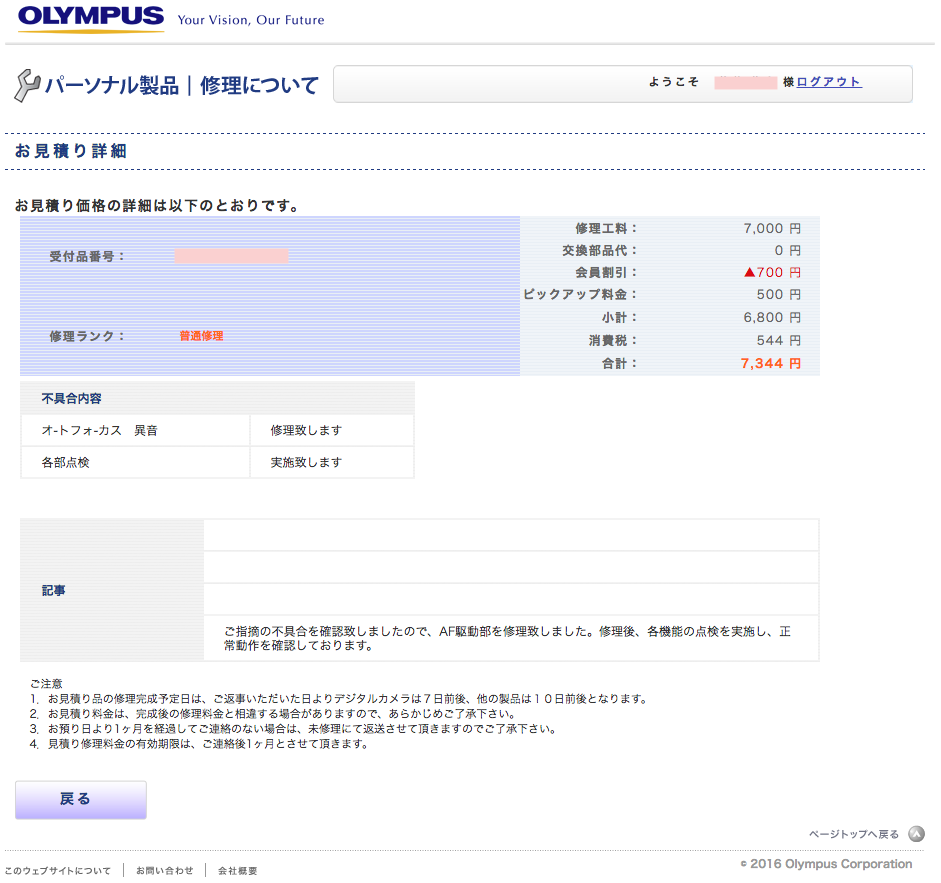Click note 3 about お預り日より1ヶ月

[293, 729]
